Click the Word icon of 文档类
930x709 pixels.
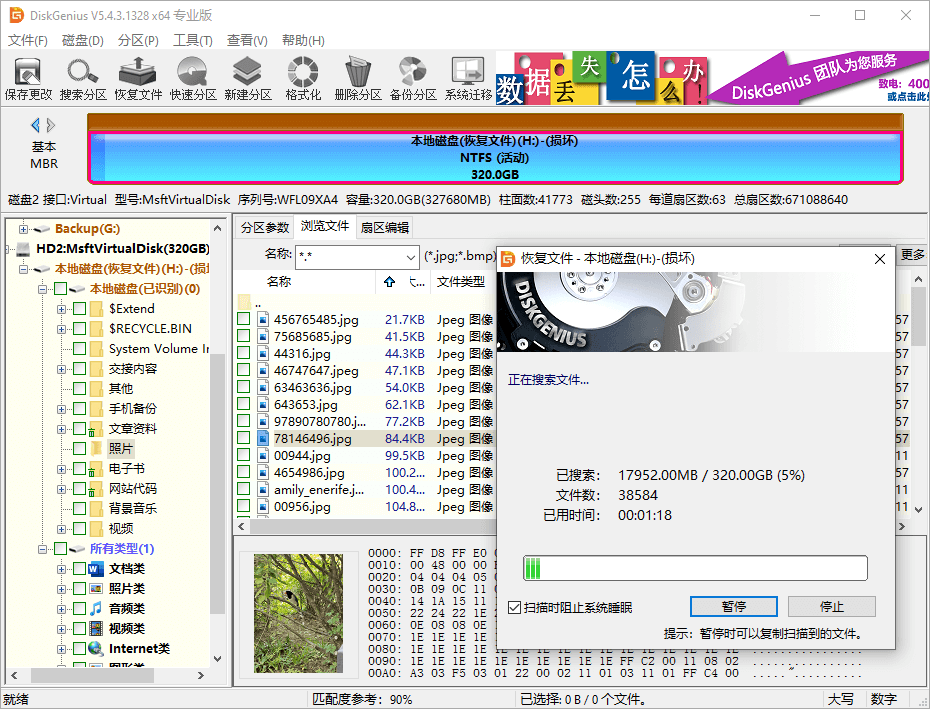point(96,569)
